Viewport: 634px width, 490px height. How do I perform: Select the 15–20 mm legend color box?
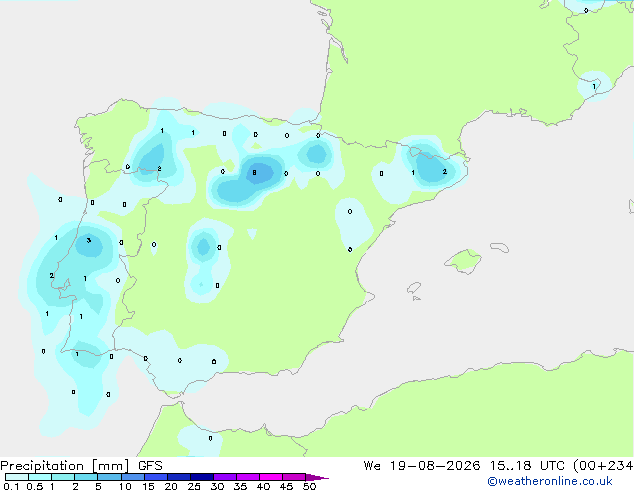point(156,477)
